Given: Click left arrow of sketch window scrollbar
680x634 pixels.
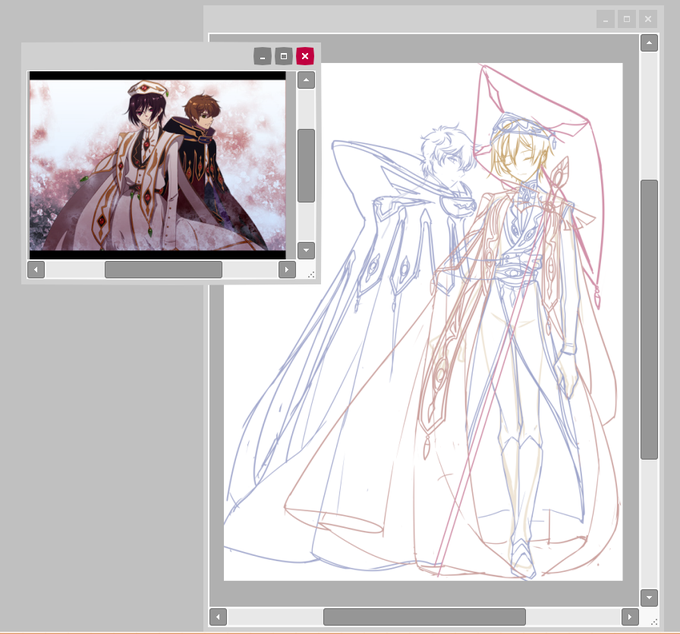Looking at the screenshot, I should 218,617.
